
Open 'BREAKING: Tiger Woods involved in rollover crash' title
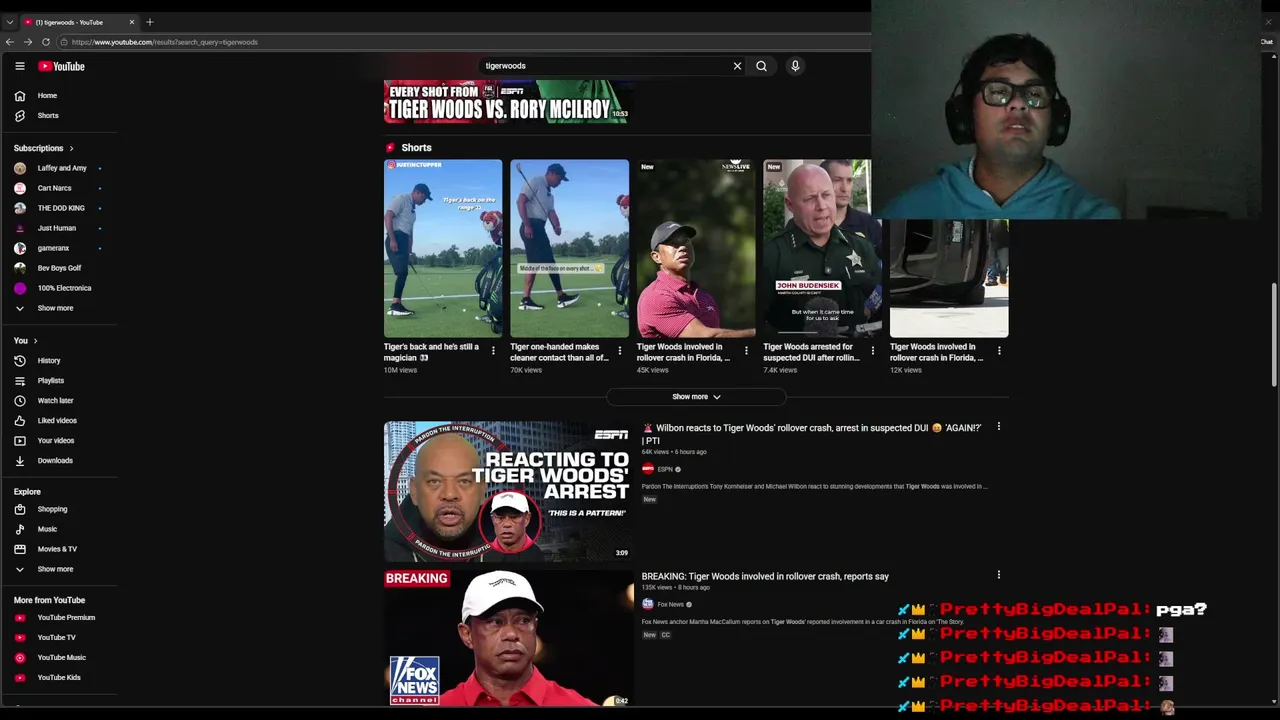(765, 577)
